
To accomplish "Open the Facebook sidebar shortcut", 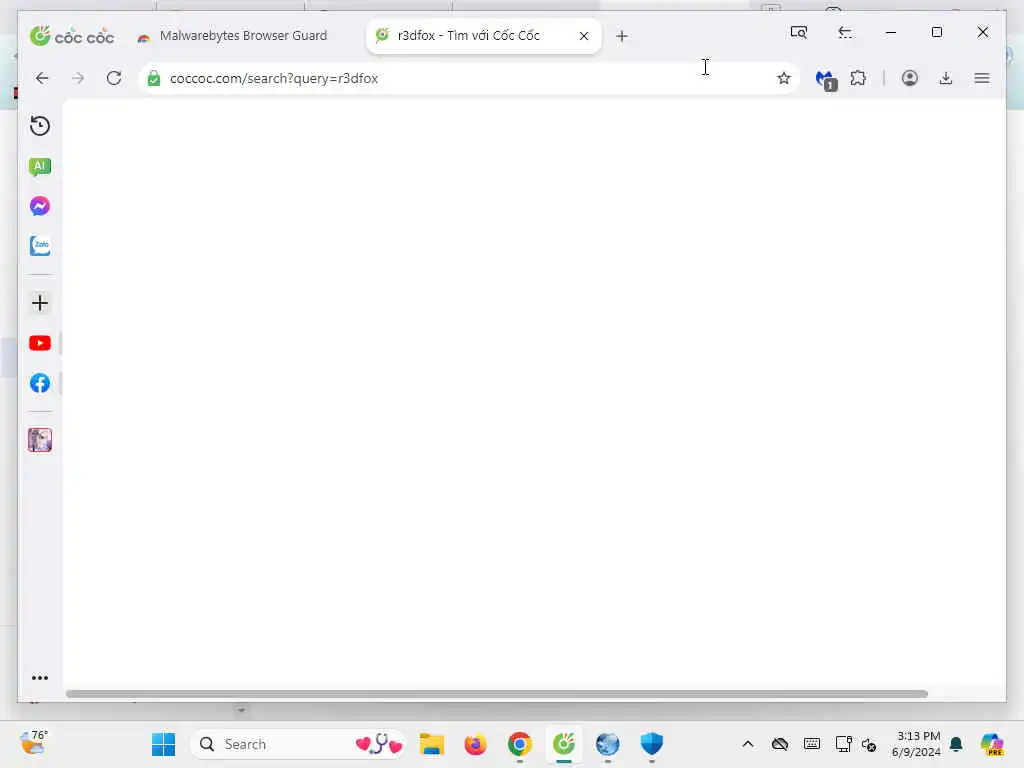I will tap(40, 383).
